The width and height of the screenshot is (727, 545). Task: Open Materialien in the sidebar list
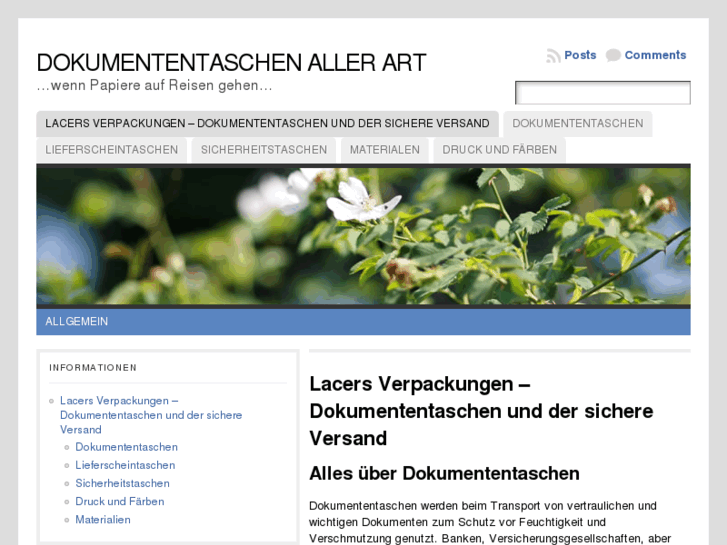point(103,519)
